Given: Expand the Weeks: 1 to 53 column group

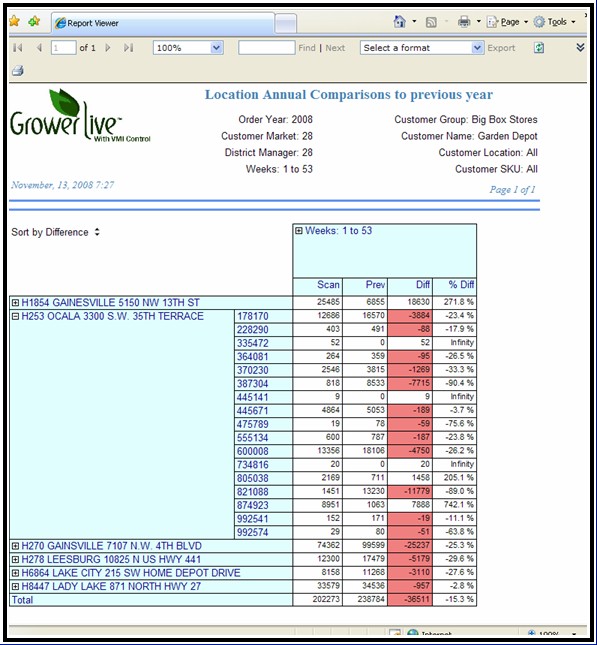Looking at the screenshot, I should (299, 231).
